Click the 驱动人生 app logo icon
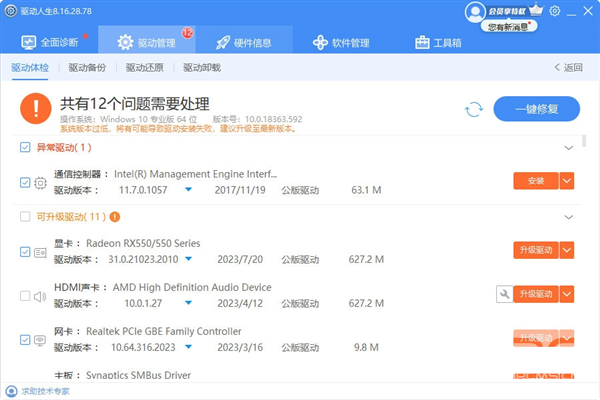Image resolution: width=600 pixels, height=400 pixels. [x=11, y=11]
